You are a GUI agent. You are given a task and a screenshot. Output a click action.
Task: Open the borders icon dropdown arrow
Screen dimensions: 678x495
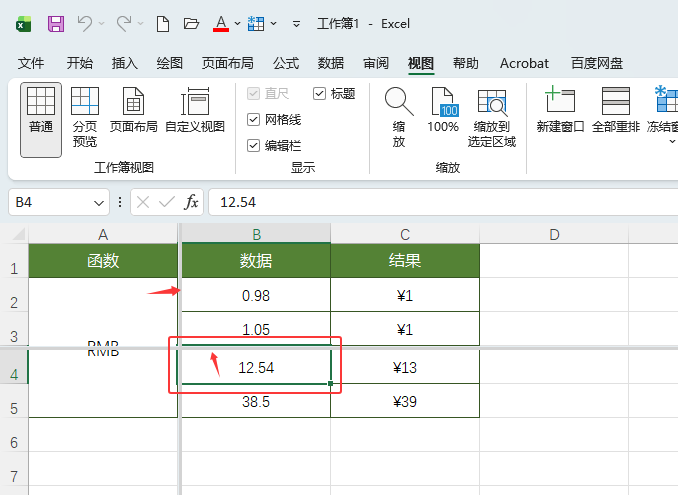pyautogui.click(x=274, y=24)
